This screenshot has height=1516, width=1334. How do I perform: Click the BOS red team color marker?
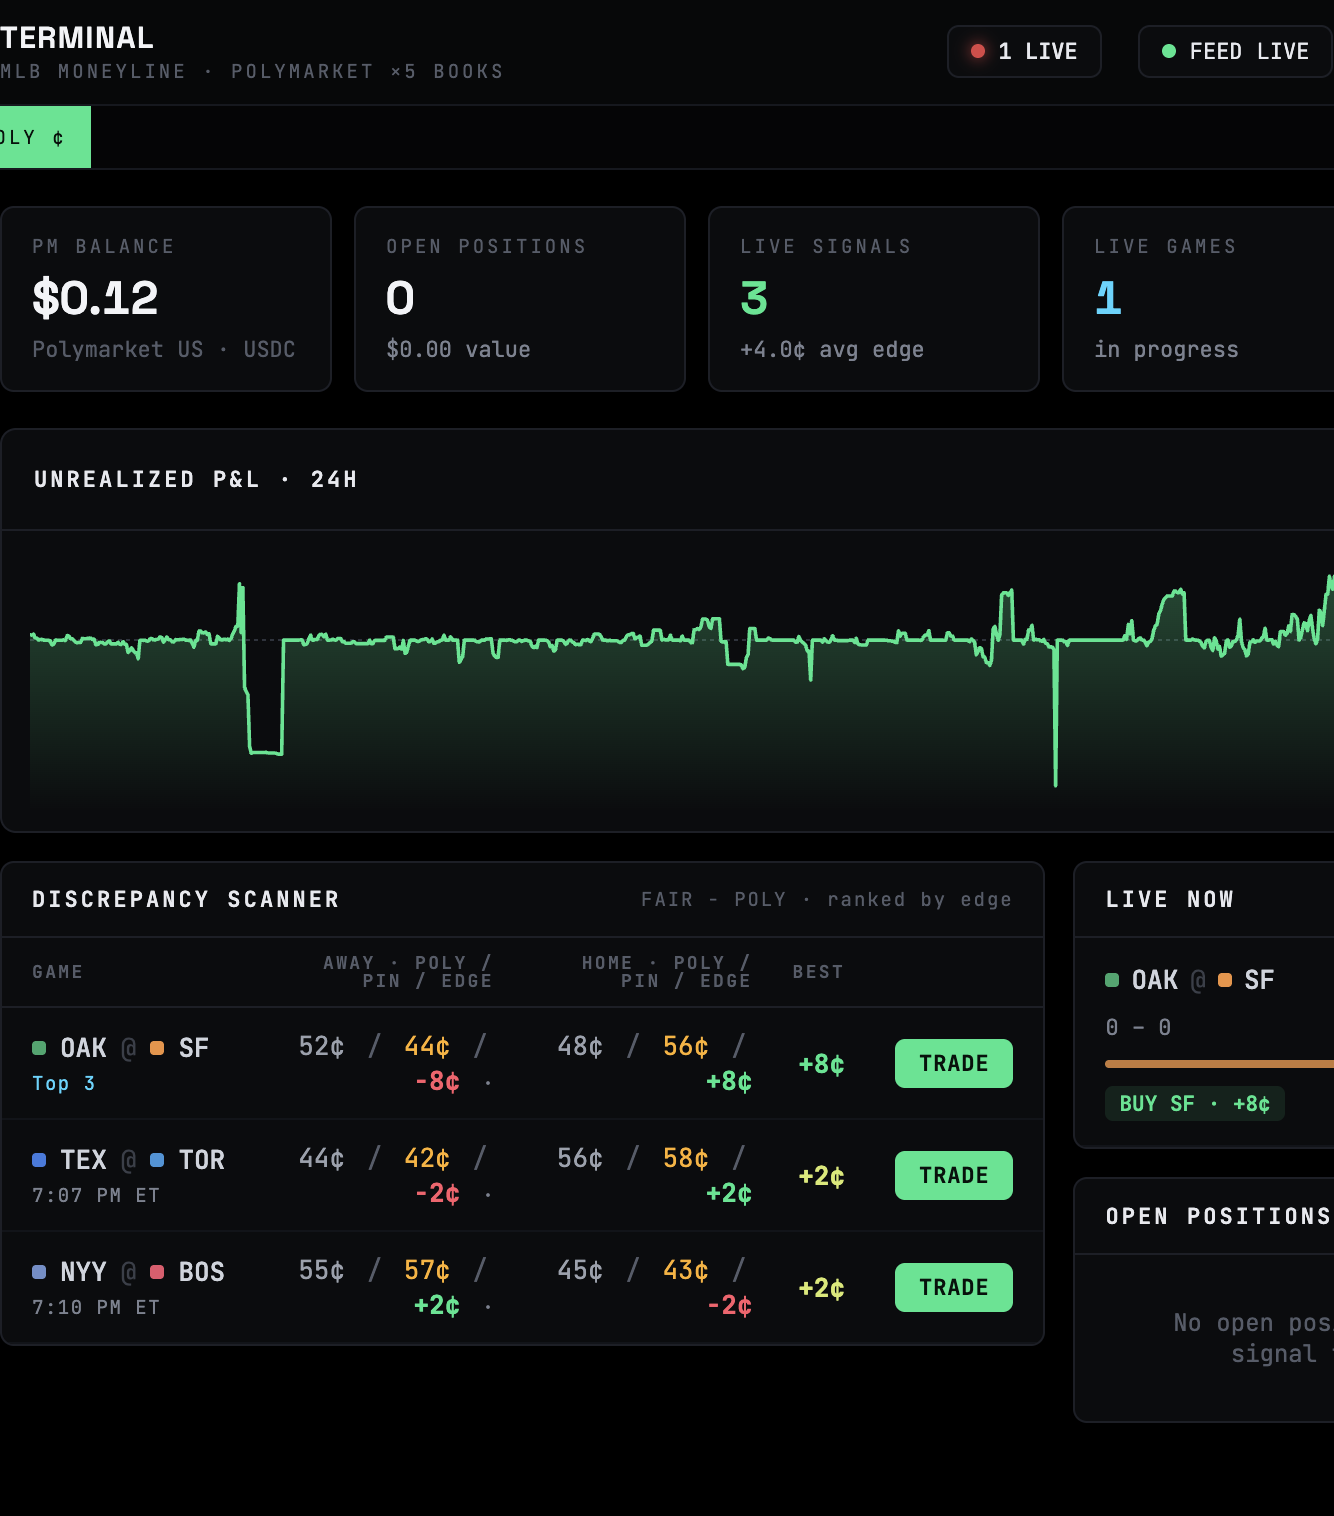157,1272
